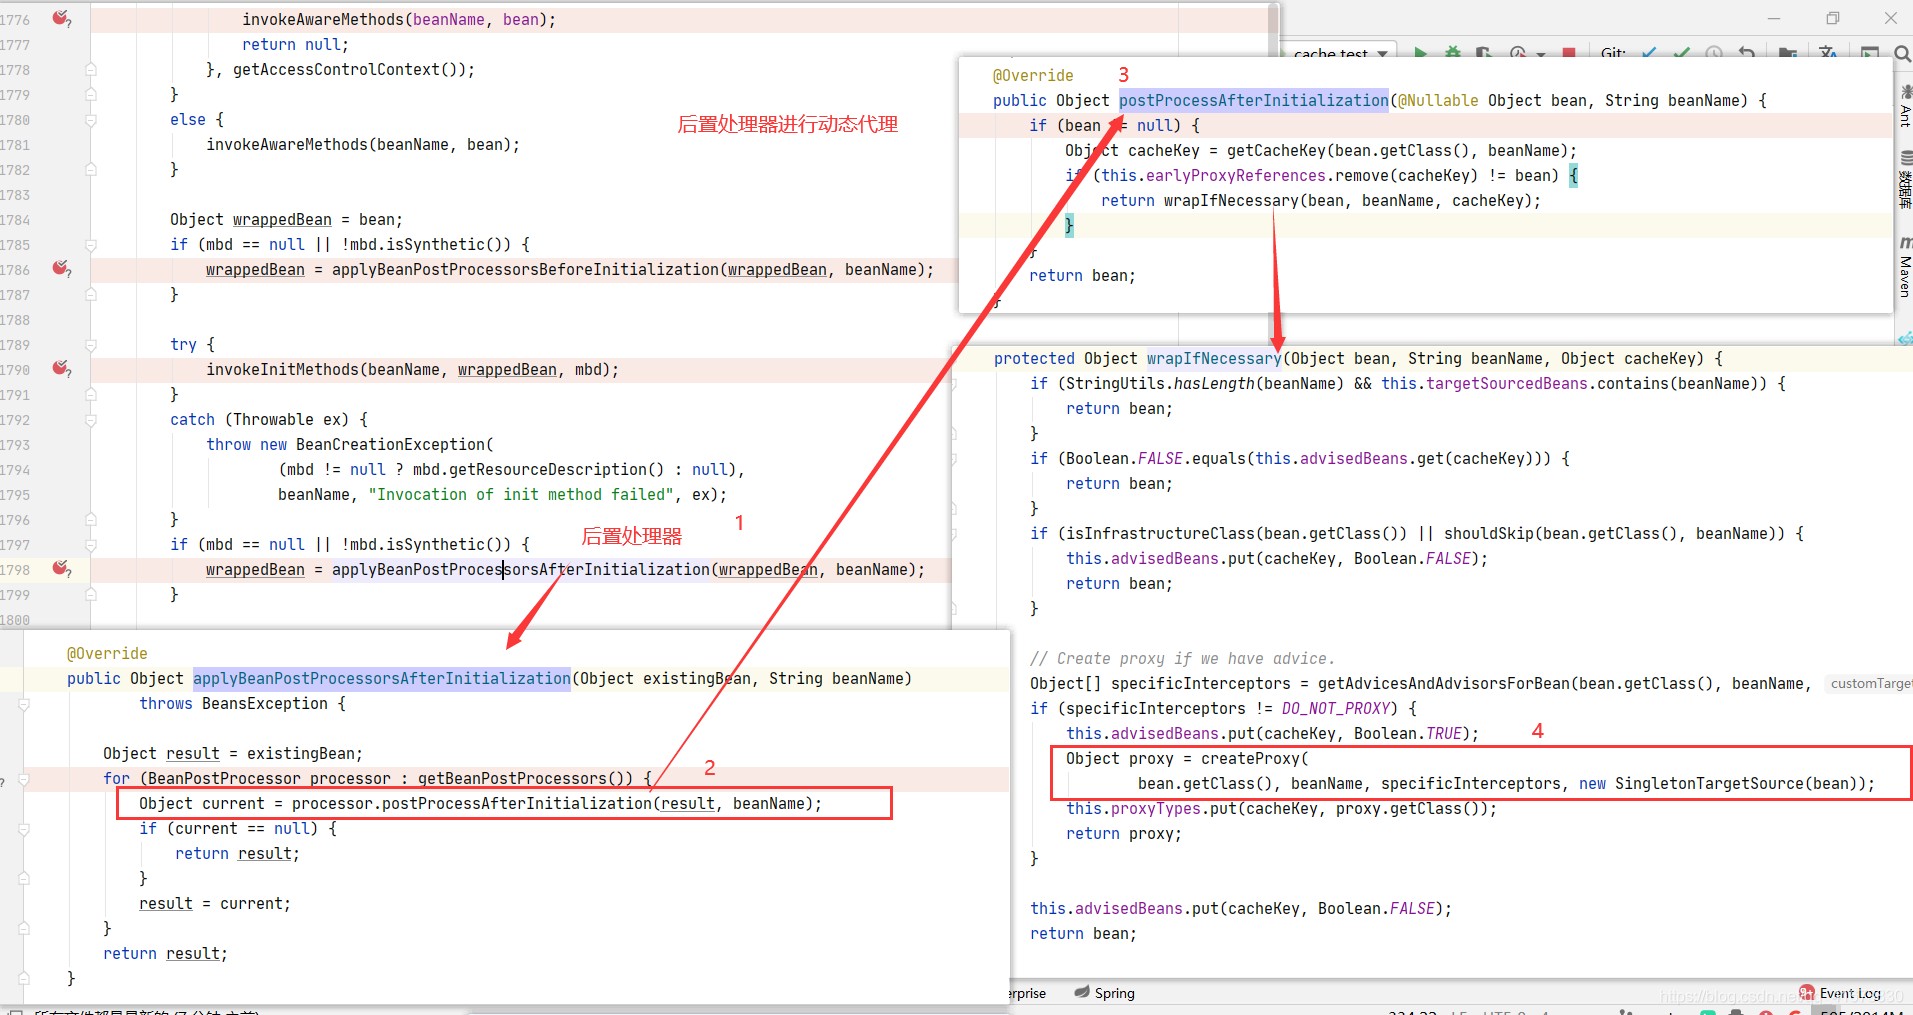1913x1015 pixels.
Task: Click postProcessAfterInitialization highlighted method name
Action: [x=1253, y=100]
